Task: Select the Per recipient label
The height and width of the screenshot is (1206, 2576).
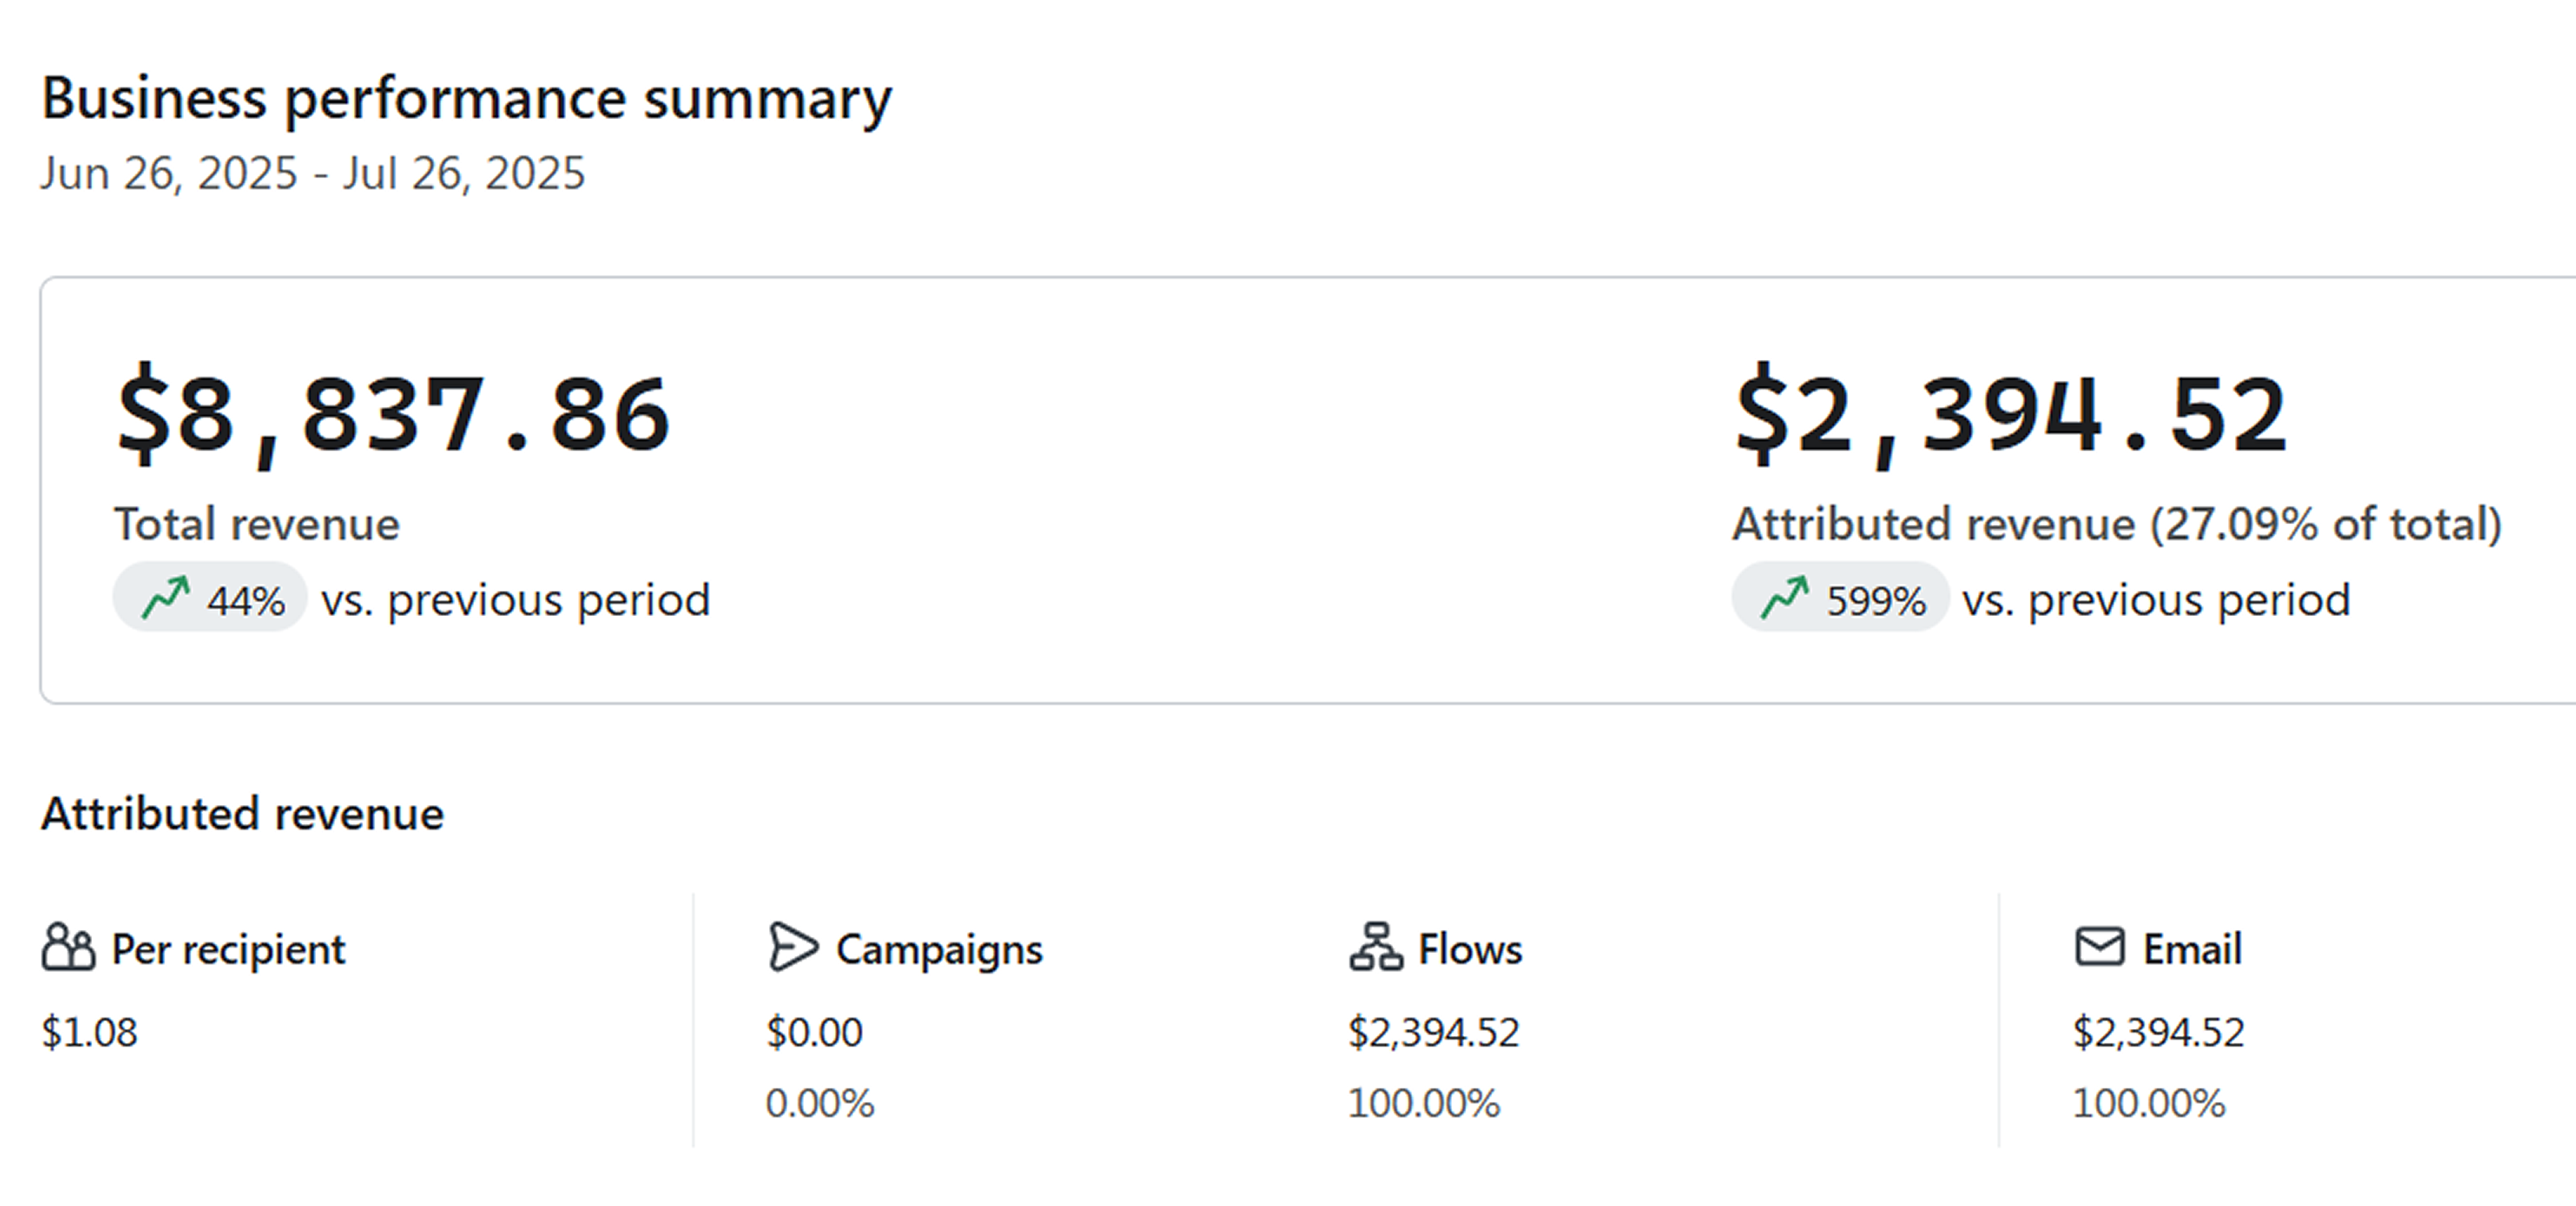Action: 228,949
